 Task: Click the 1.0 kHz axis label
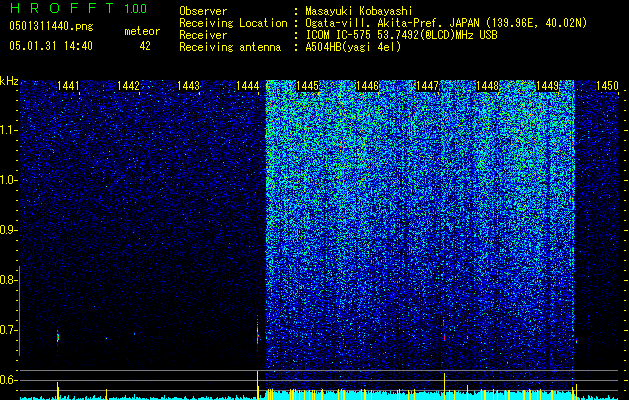(9, 180)
